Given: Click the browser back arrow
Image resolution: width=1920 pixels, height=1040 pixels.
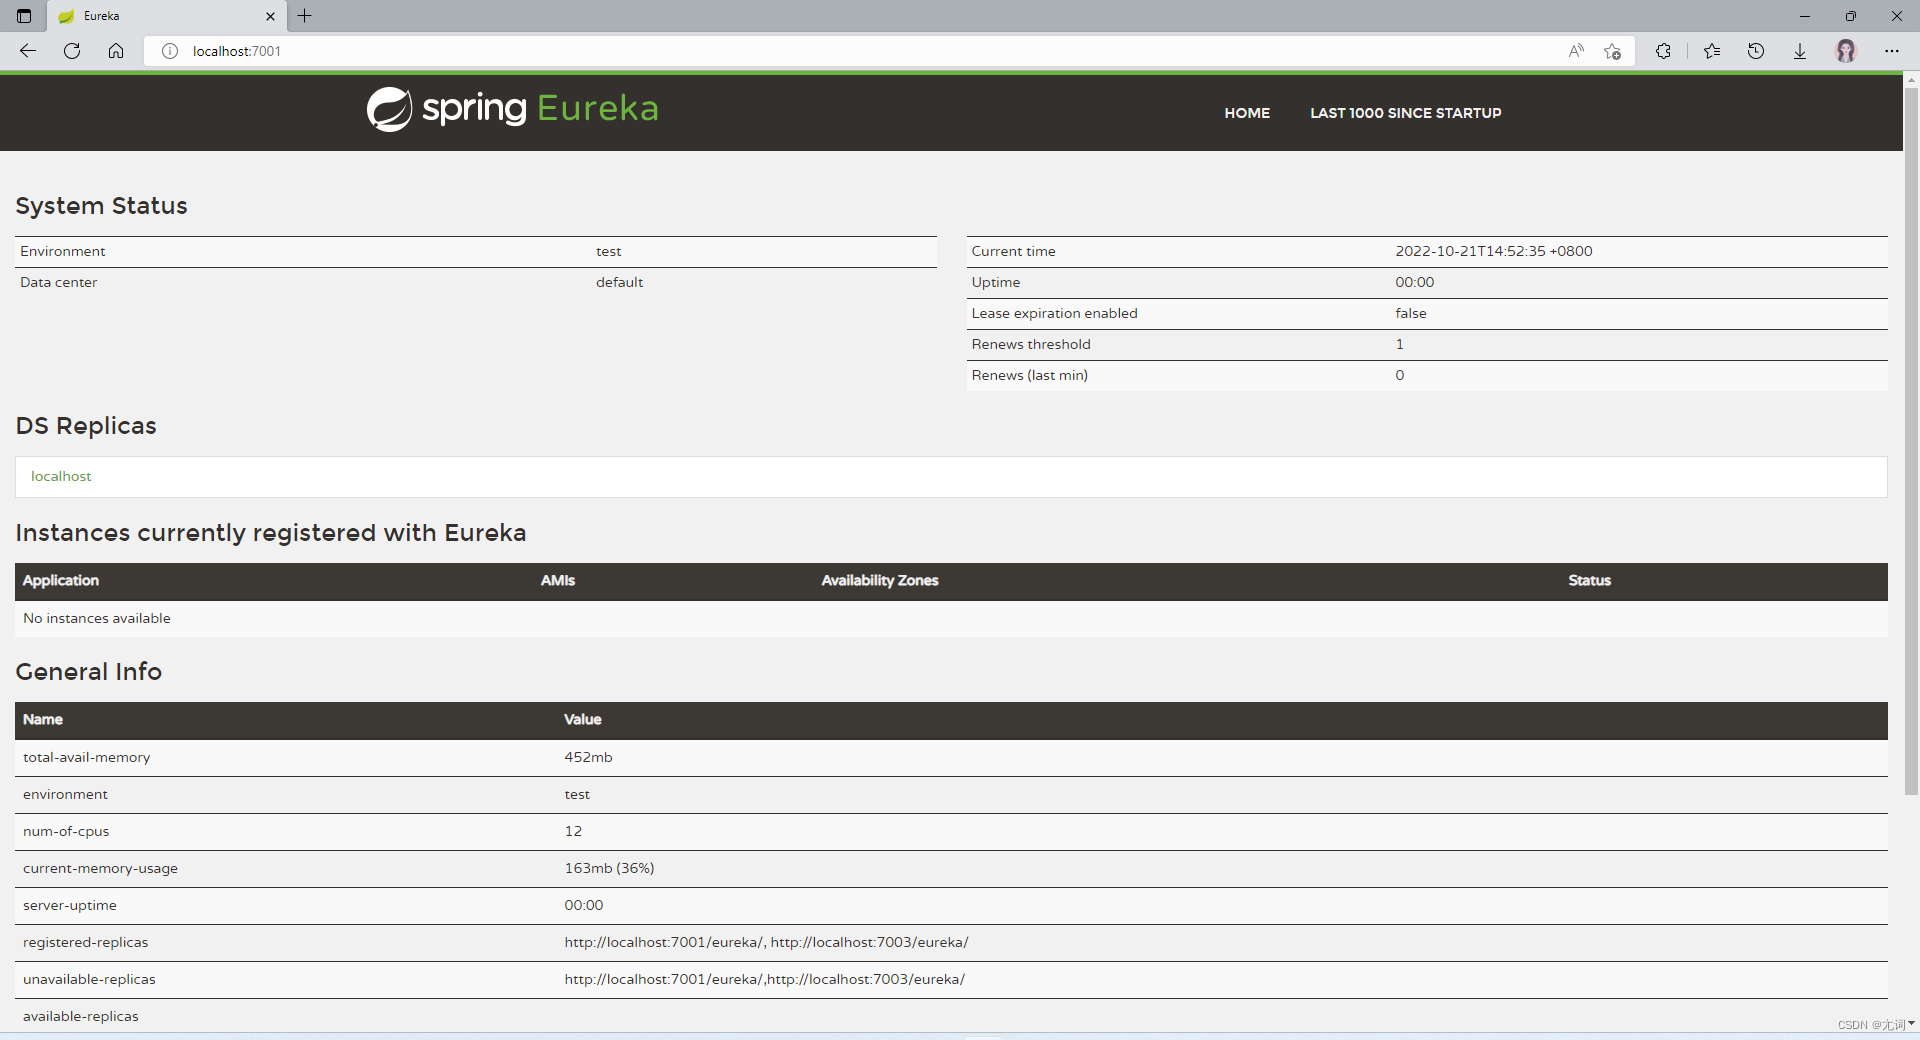Looking at the screenshot, I should [x=28, y=51].
